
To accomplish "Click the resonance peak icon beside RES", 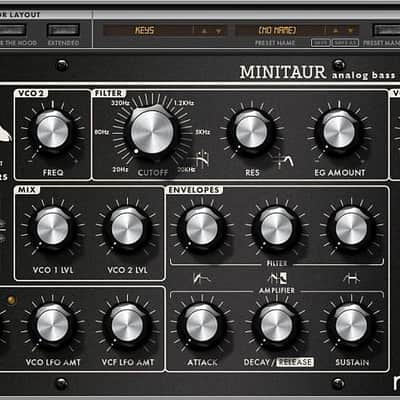I will point(283,161).
